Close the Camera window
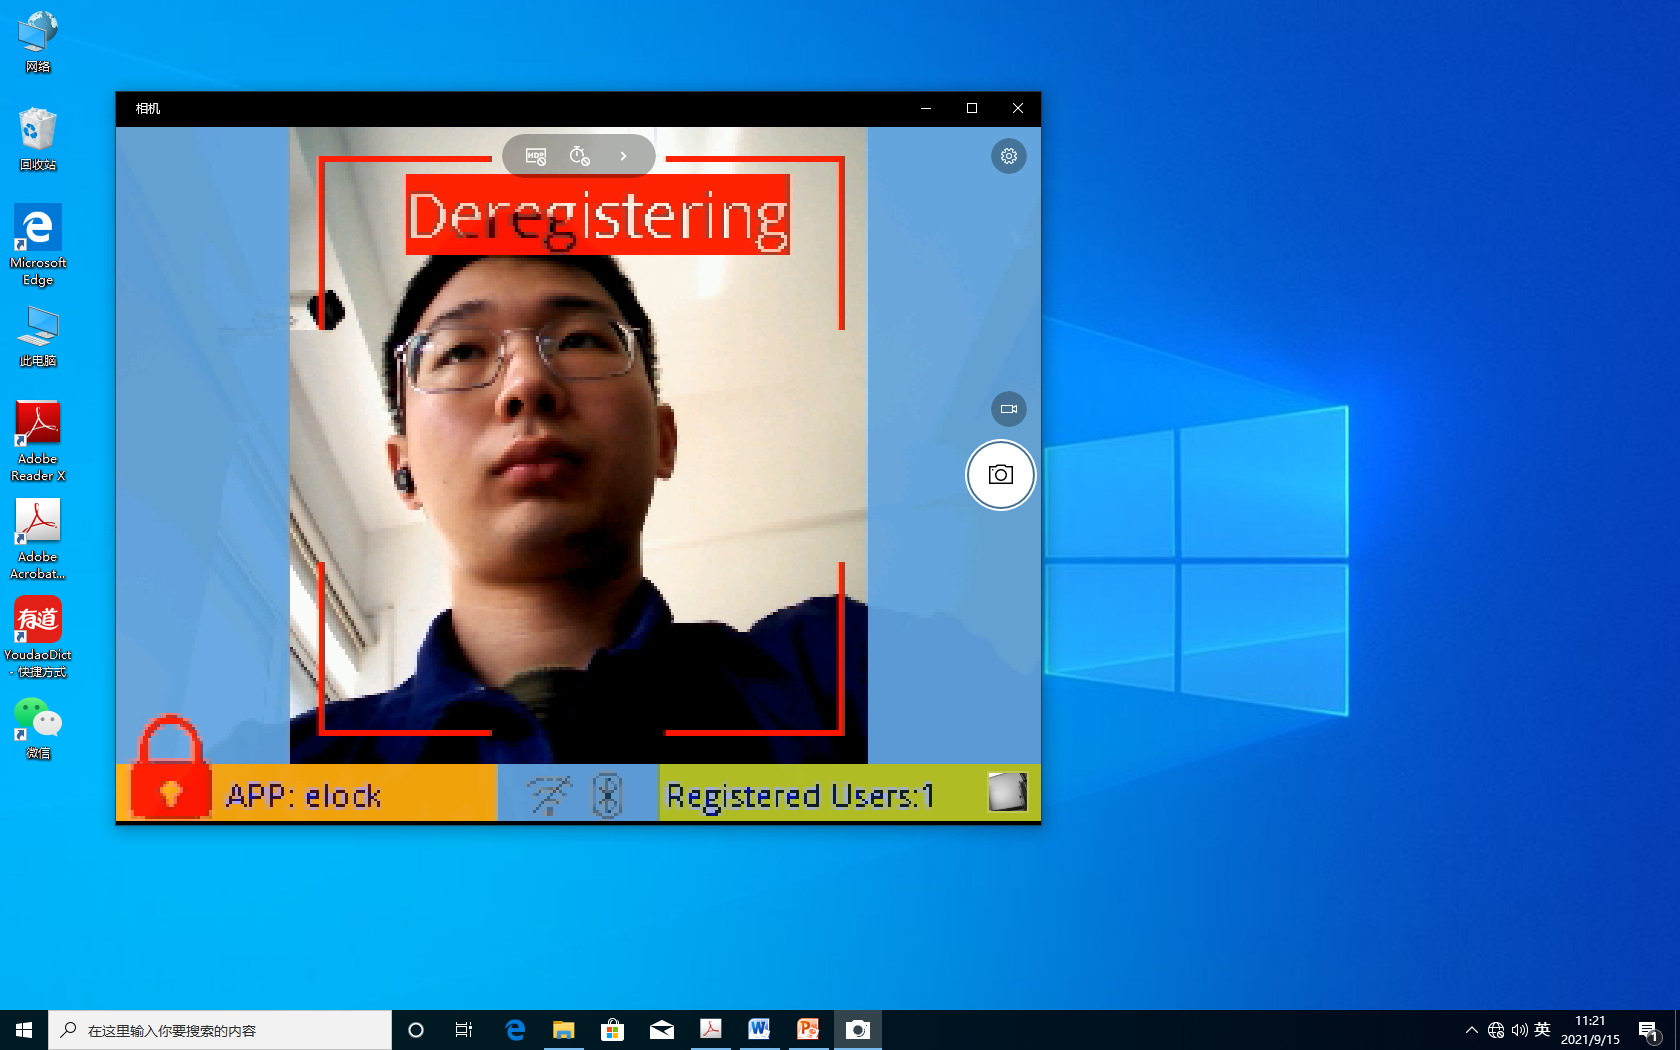 coord(1018,108)
